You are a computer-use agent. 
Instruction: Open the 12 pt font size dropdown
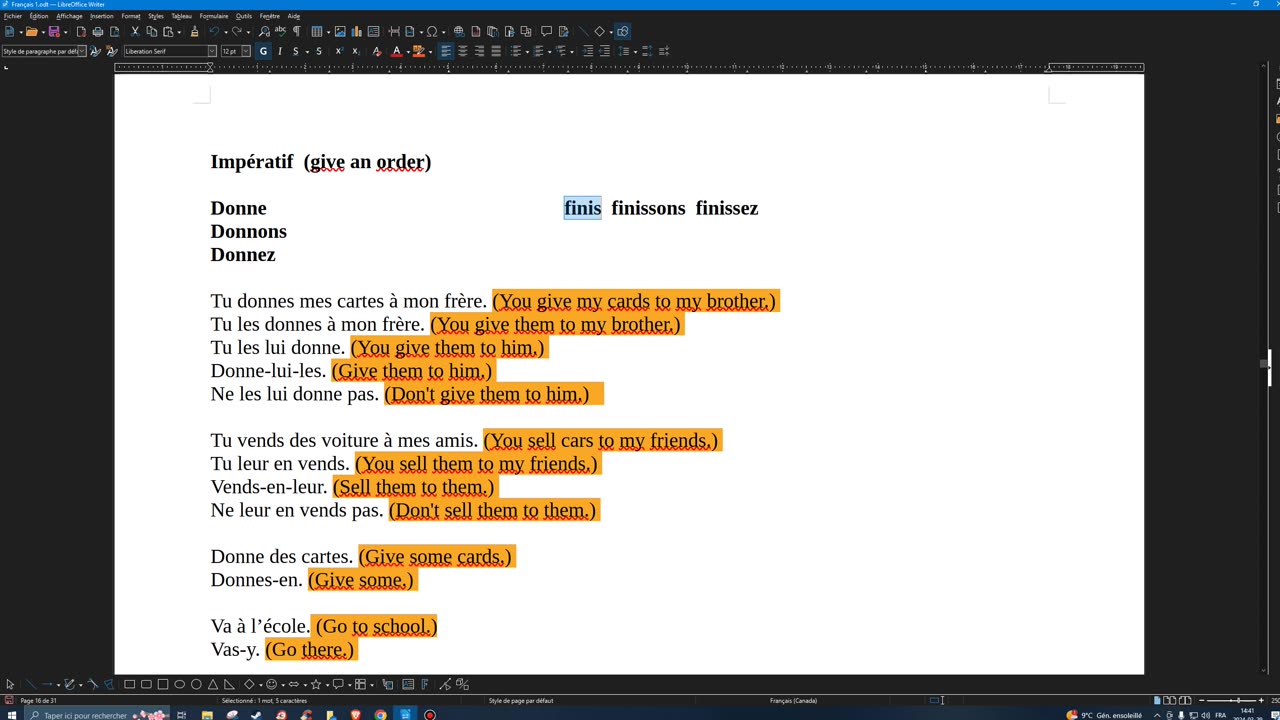coord(245,51)
